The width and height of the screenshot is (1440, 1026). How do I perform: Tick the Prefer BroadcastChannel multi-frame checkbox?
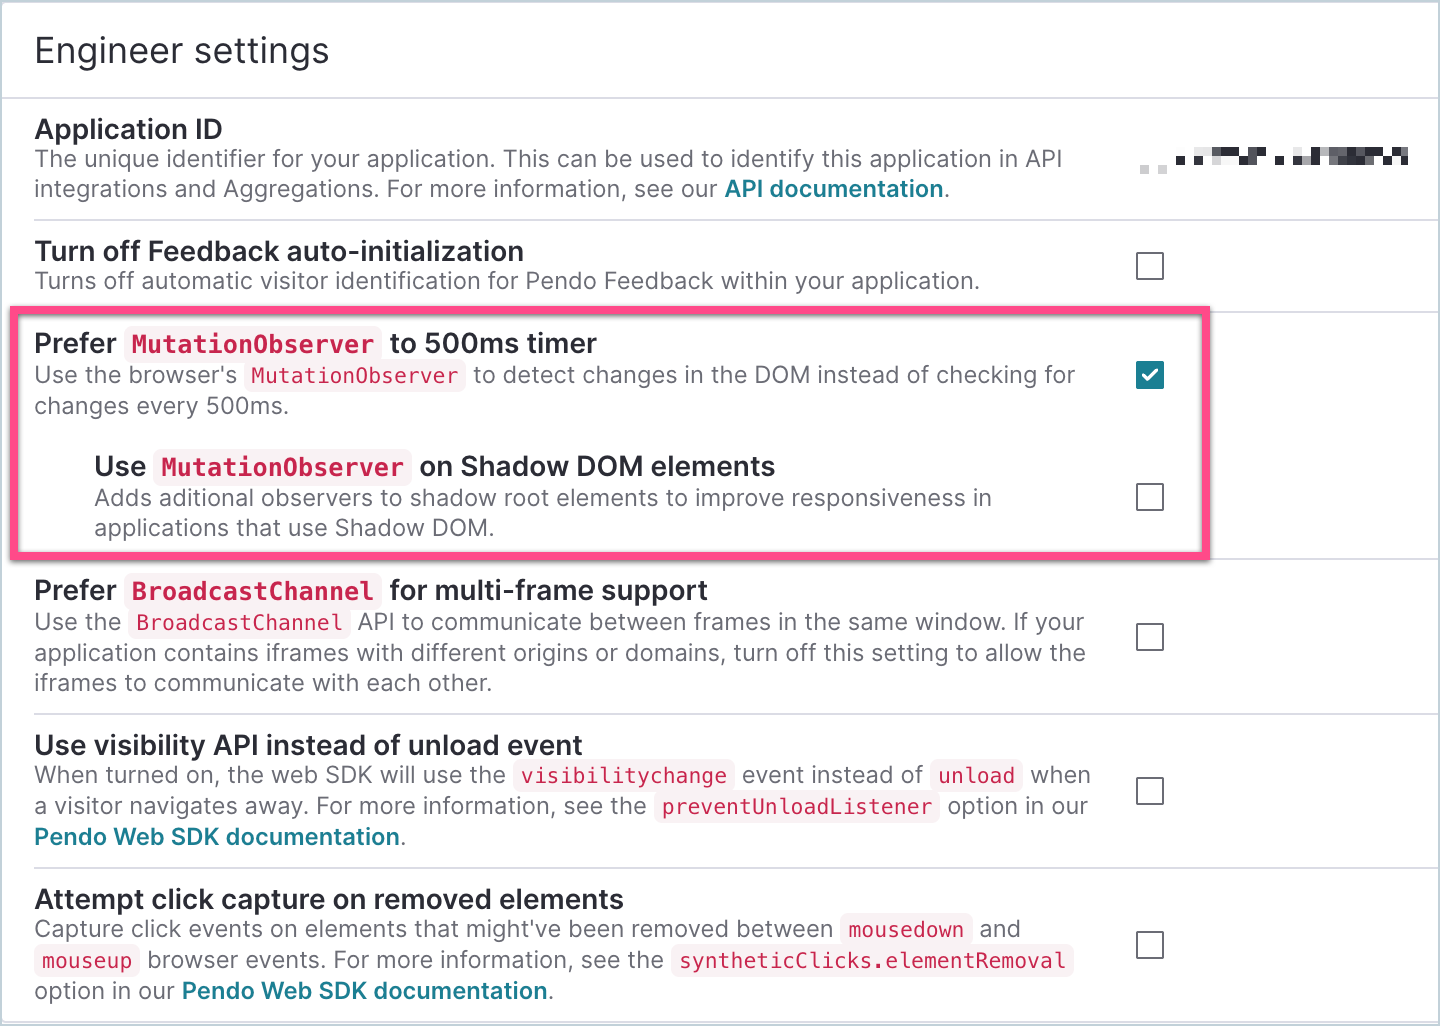click(1150, 637)
